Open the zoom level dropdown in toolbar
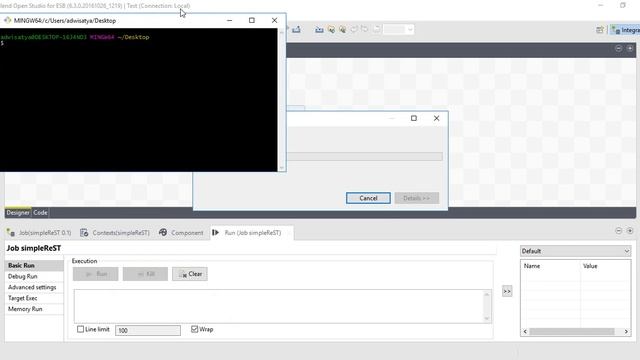640x360 pixels. pyautogui.click(x=410, y=29)
